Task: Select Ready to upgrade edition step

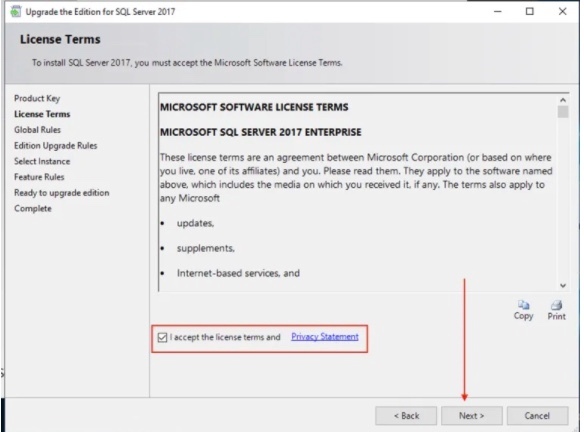Action: click(62, 193)
